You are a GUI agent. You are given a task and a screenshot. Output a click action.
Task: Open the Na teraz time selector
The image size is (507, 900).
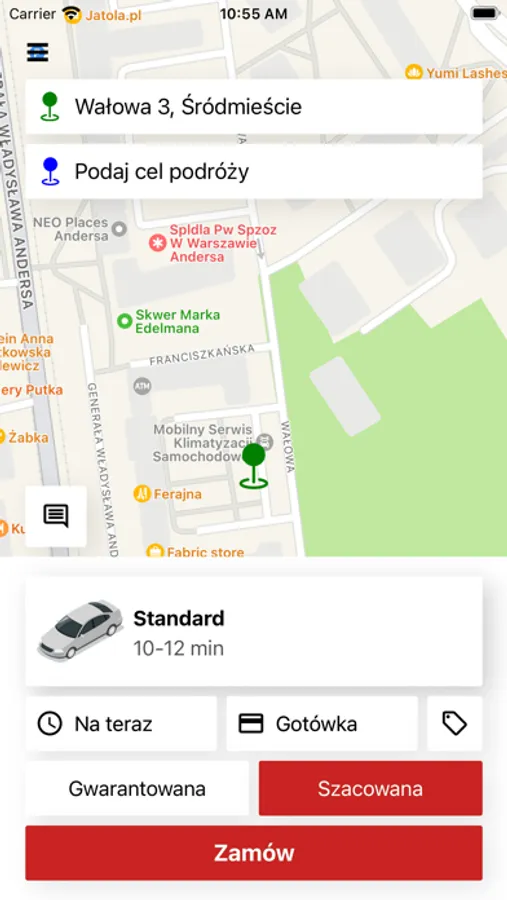[x=121, y=723]
